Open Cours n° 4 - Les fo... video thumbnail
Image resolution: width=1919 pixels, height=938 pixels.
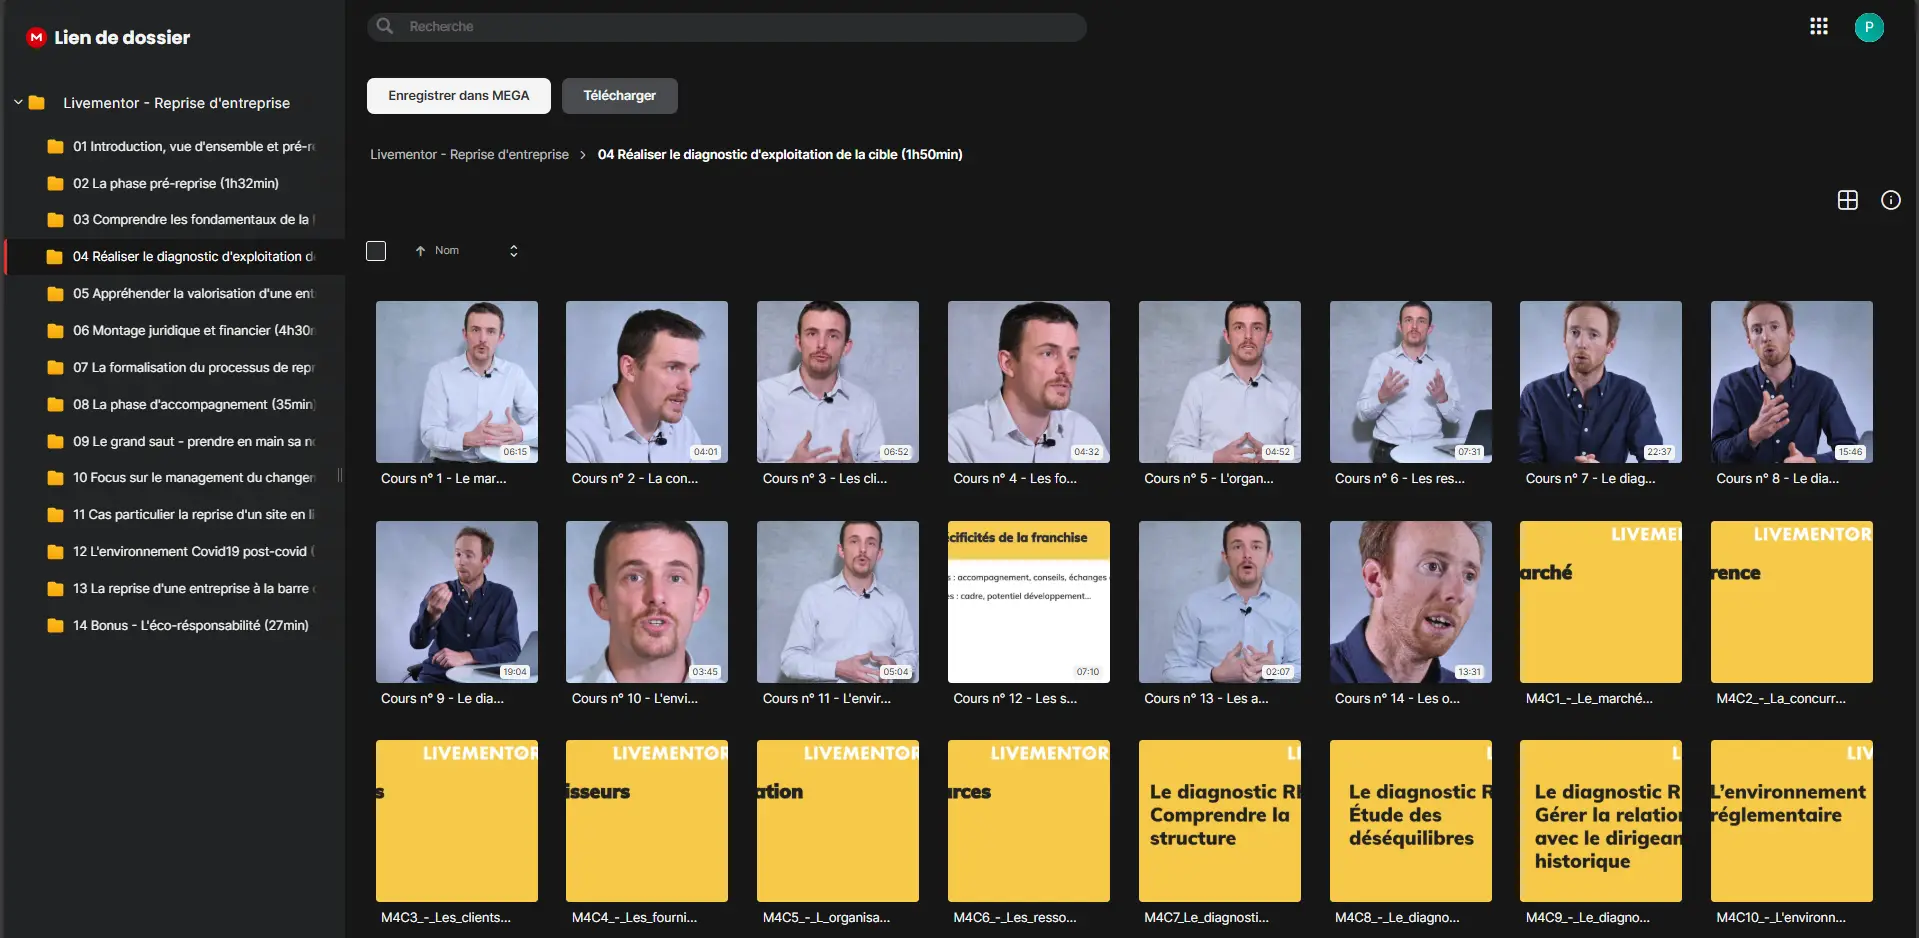(1029, 382)
